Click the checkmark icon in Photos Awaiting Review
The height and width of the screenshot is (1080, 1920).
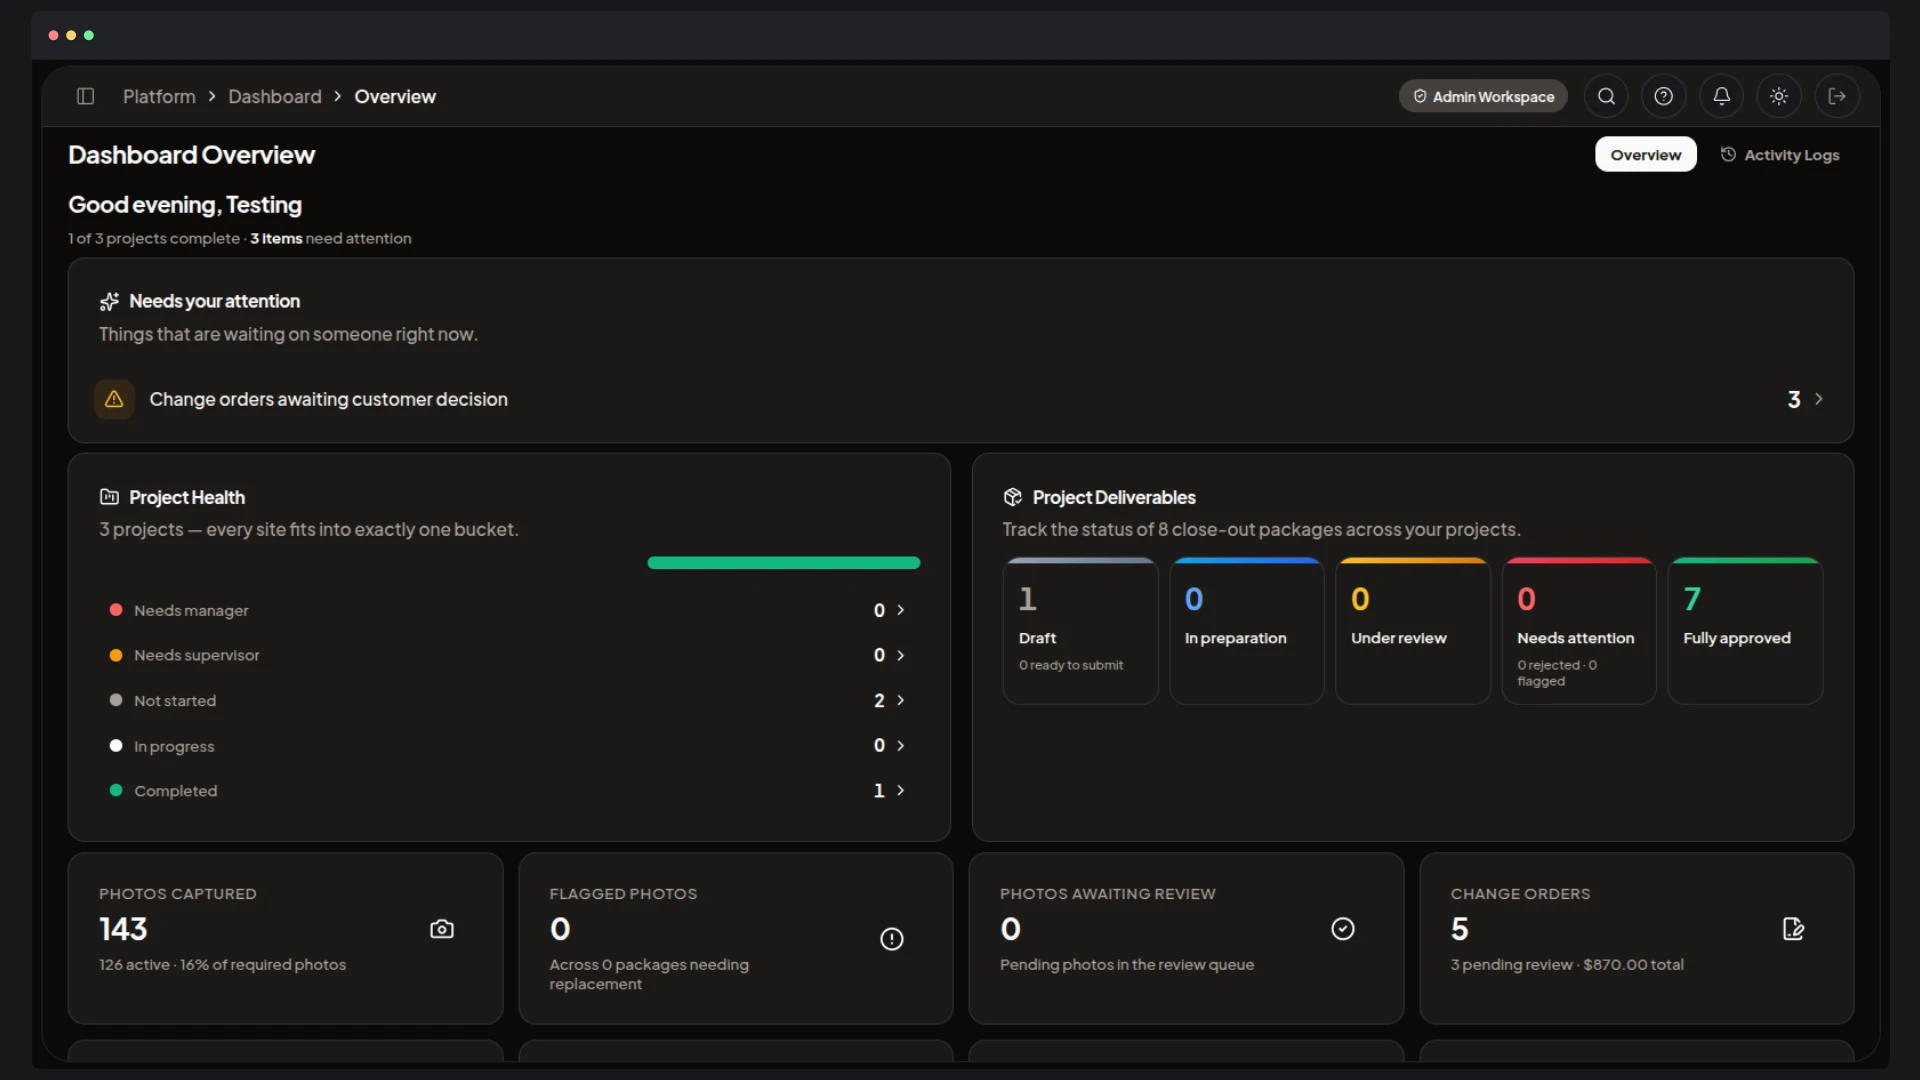pyautogui.click(x=1343, y=929)
